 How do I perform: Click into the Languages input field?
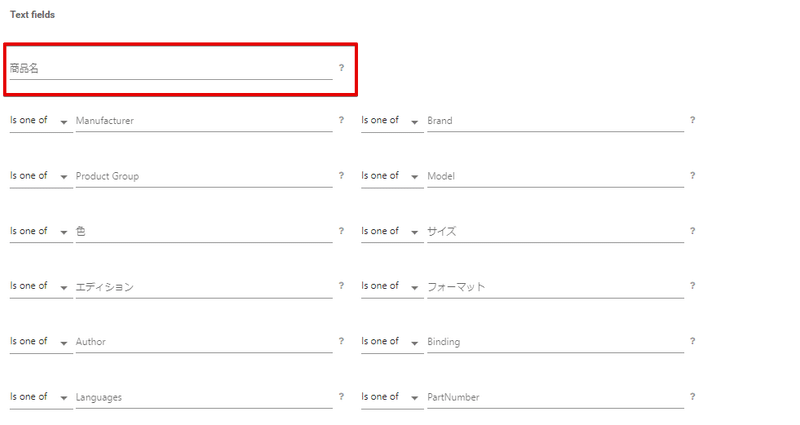pos(203,397)
